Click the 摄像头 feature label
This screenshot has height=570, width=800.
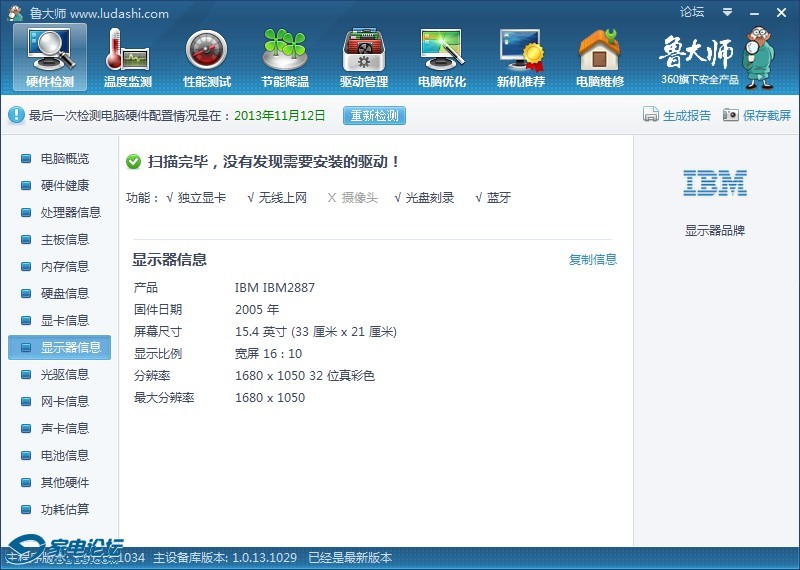[x=360, y=197]
